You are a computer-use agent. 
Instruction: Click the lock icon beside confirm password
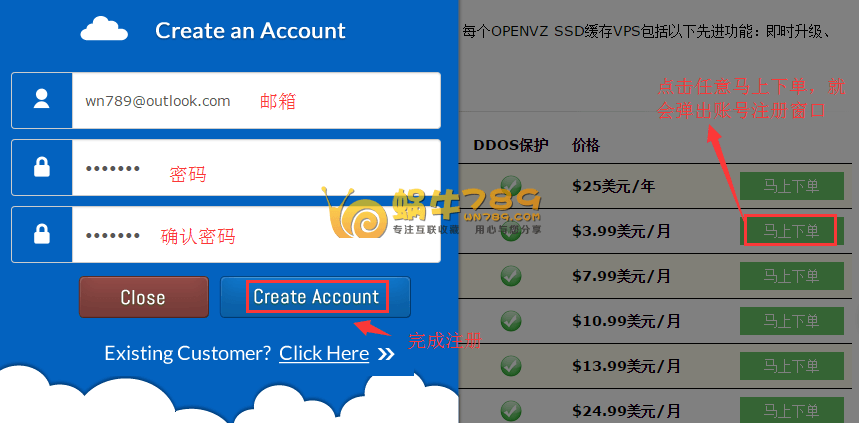[42, 234]
